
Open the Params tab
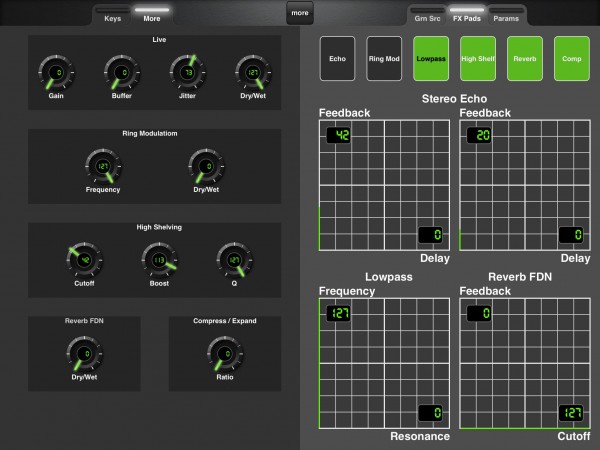(506, 15)
